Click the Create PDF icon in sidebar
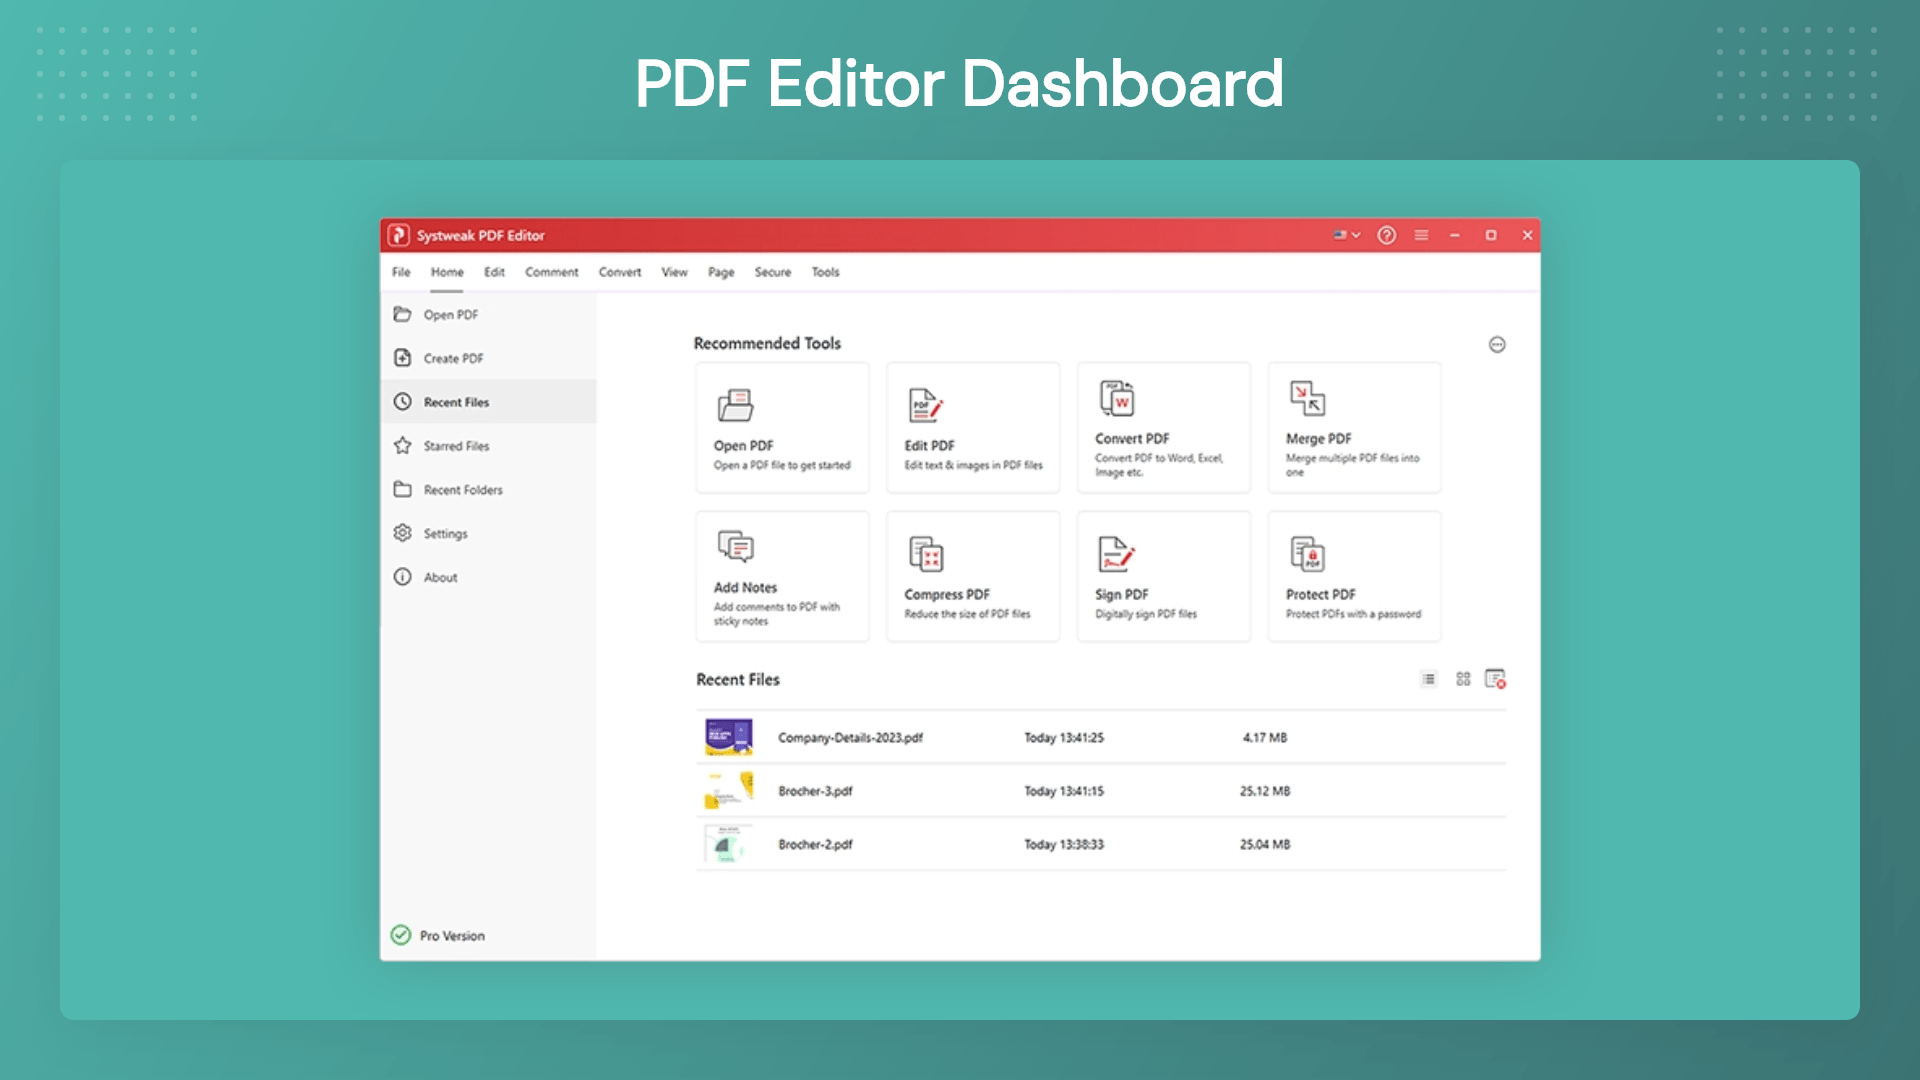Viewport: 1920px width, 1080px height. point(402,358)
